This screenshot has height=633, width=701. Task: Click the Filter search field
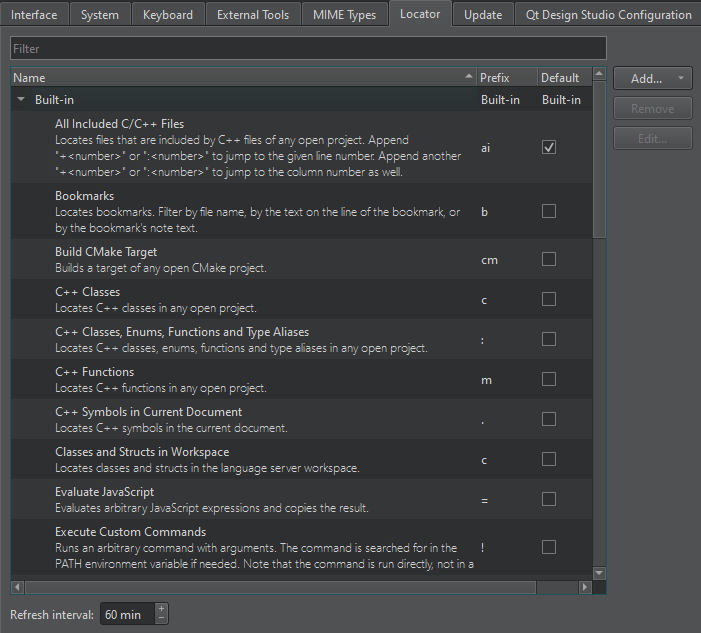pyautogui.click(x=308, y=48)
